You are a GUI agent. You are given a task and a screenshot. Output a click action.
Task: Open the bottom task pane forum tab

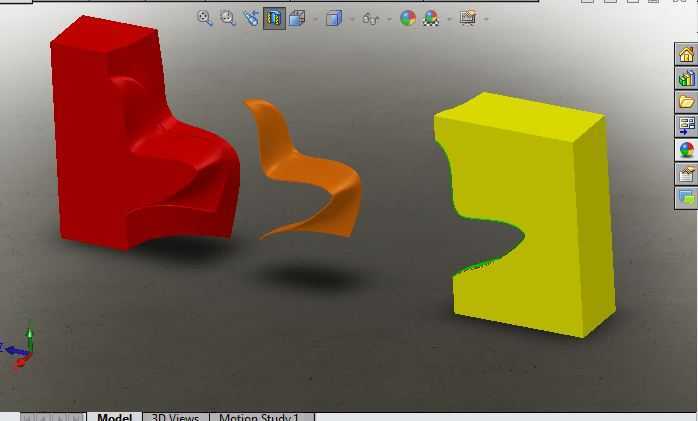click(686, 198)
